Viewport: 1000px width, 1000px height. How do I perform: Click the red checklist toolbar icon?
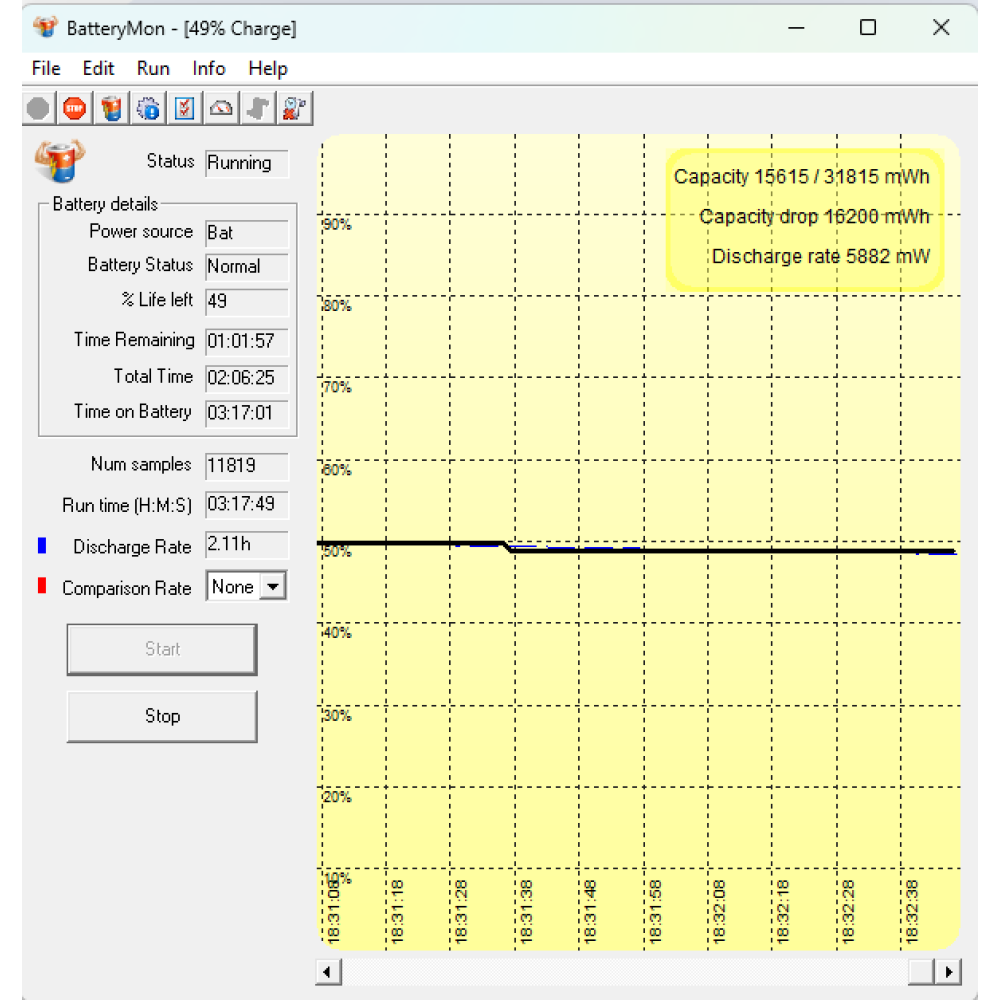tap(185, 108)
